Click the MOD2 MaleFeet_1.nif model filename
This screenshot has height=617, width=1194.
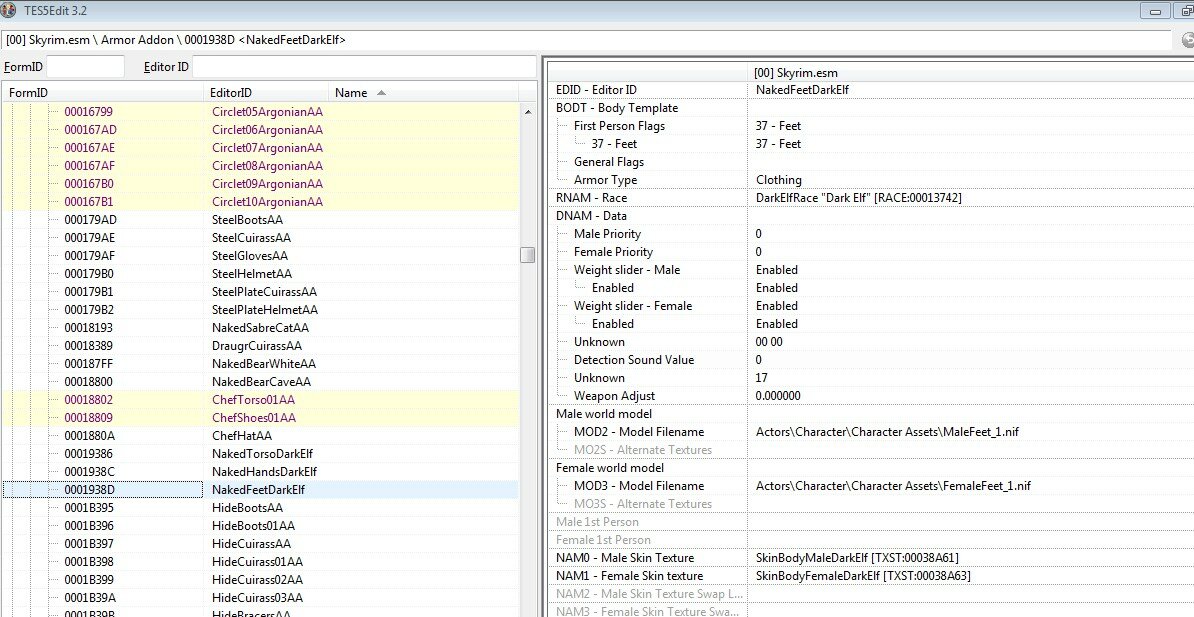pyautogui.click(x=887, y=432)
